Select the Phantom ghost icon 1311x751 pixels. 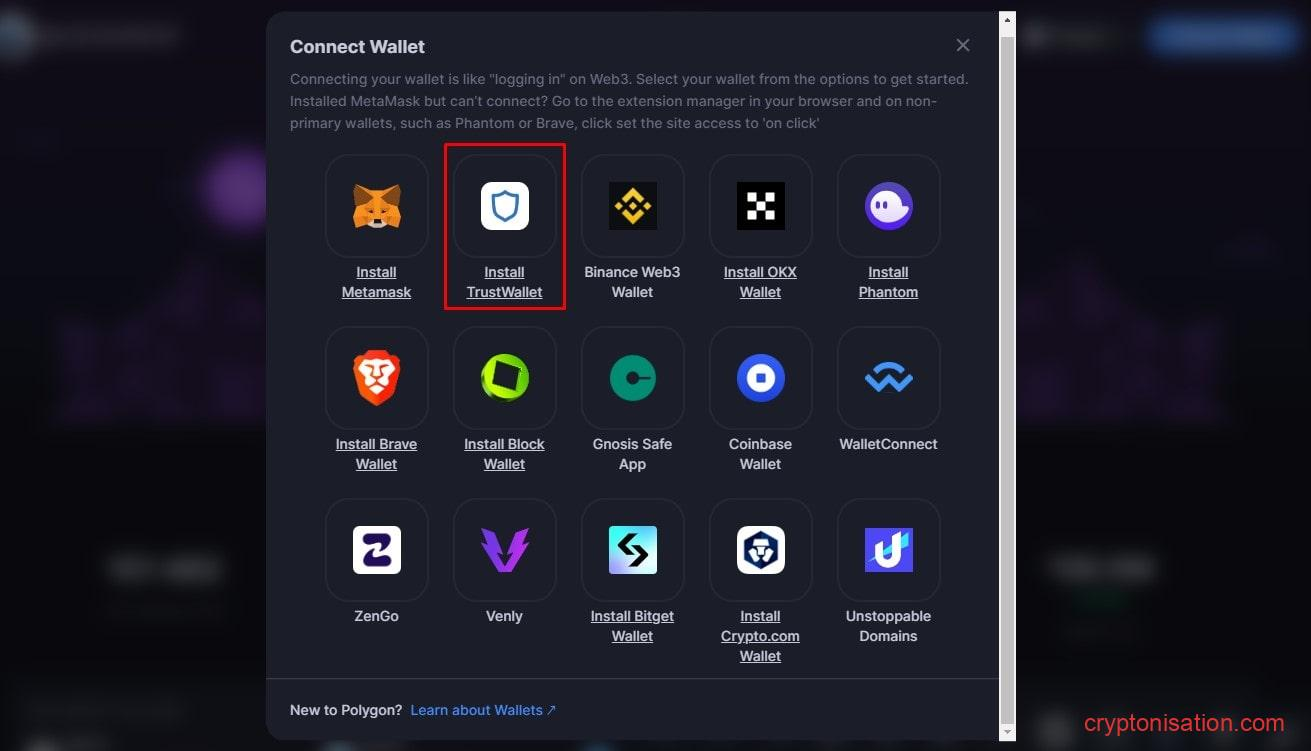point(888,206)
